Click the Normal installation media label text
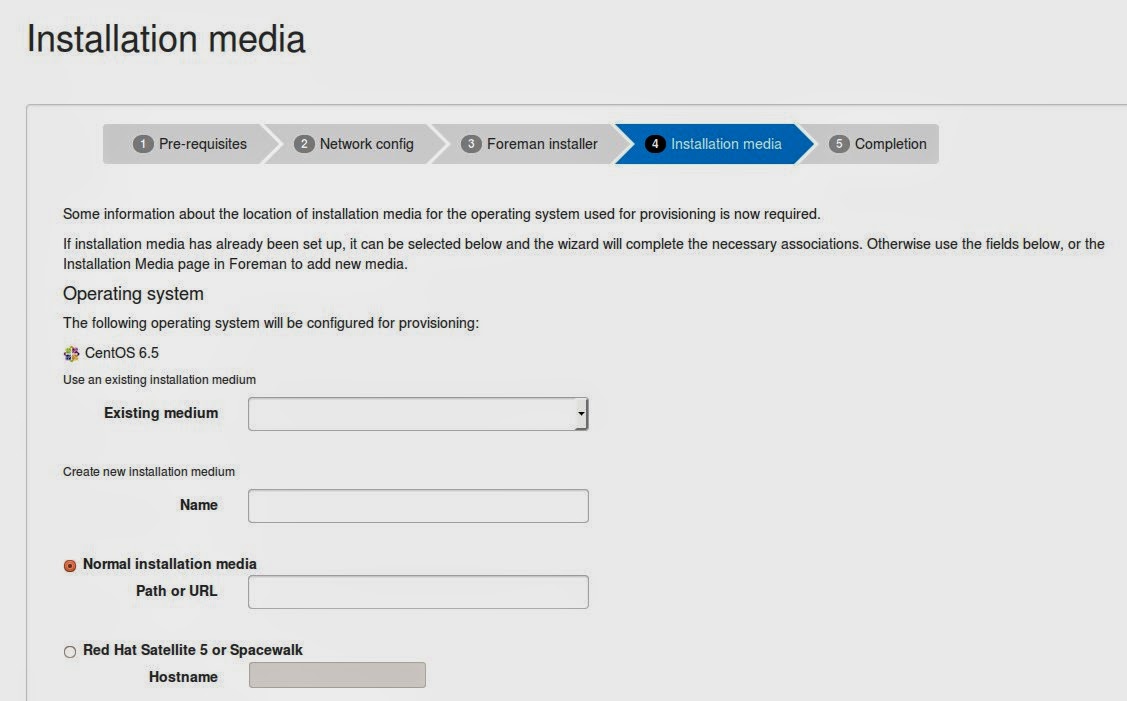1127x701 pixels. click(x=170, y=564)
